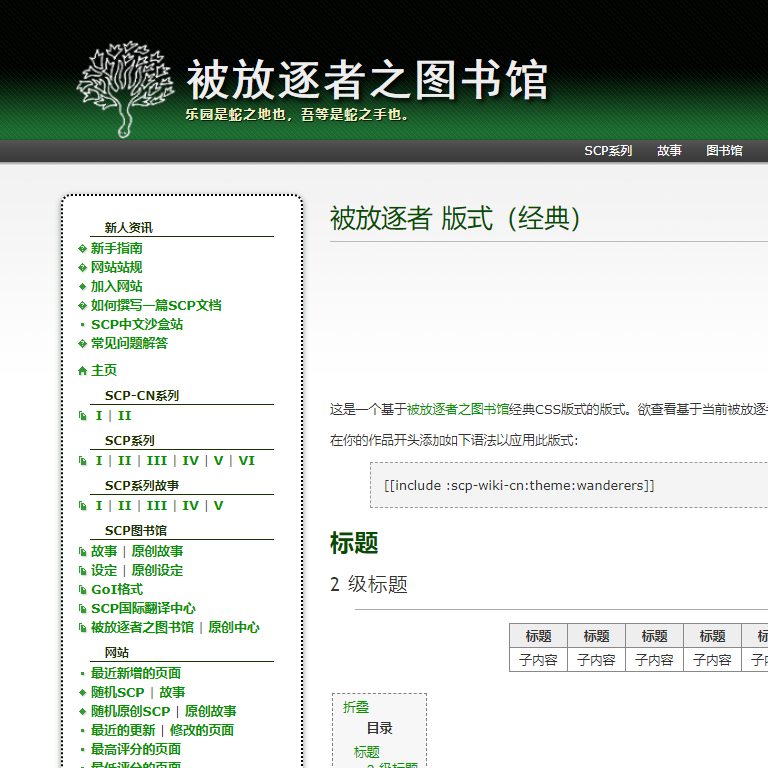768x768 pixels.
Task: Collapse the table of contents via 折叠
Action: click(x=356, y=707)
